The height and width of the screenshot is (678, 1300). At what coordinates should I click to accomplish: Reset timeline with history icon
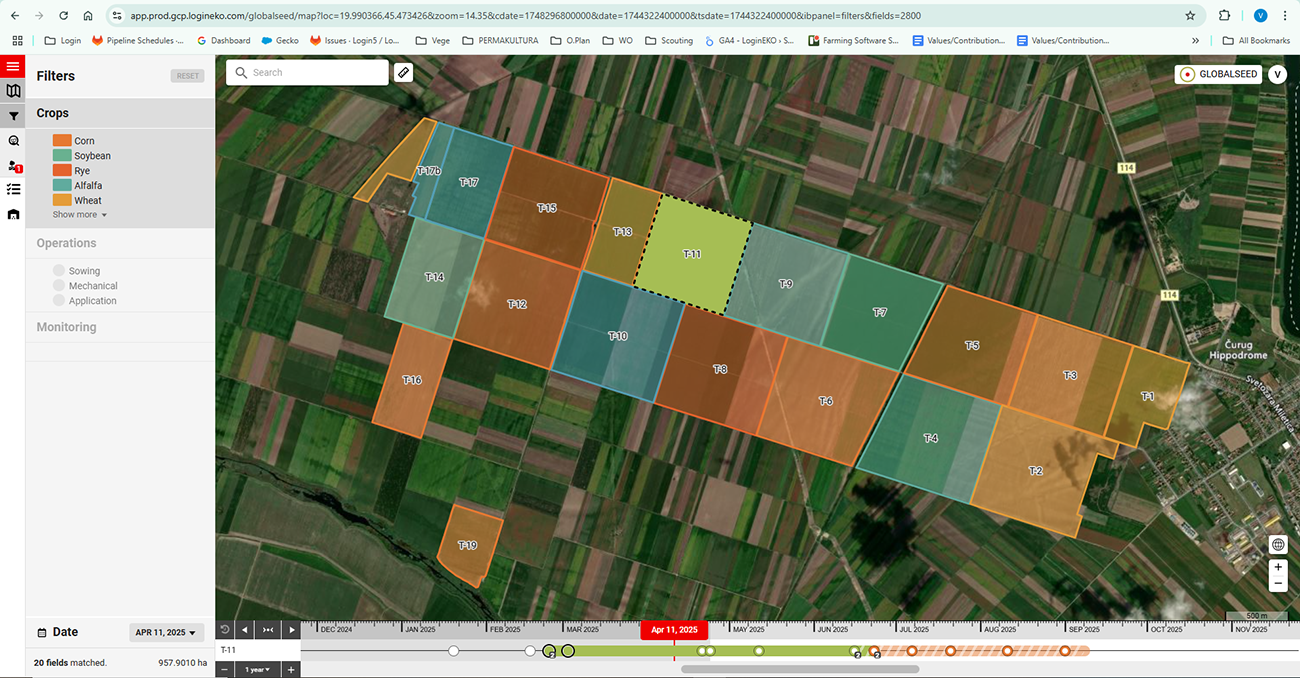click(225, 630)
